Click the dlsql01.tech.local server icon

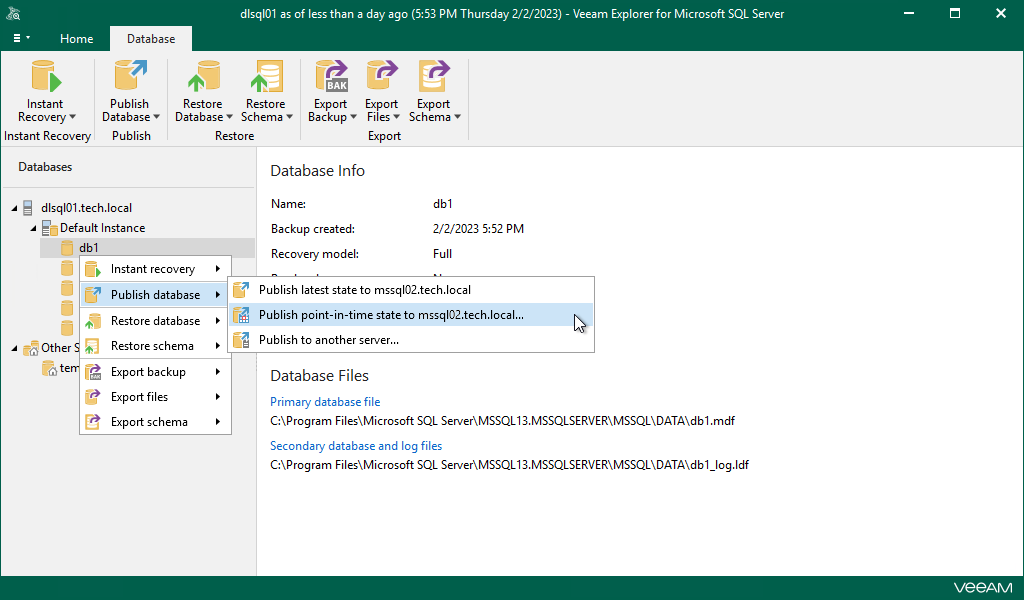[27, 208]
